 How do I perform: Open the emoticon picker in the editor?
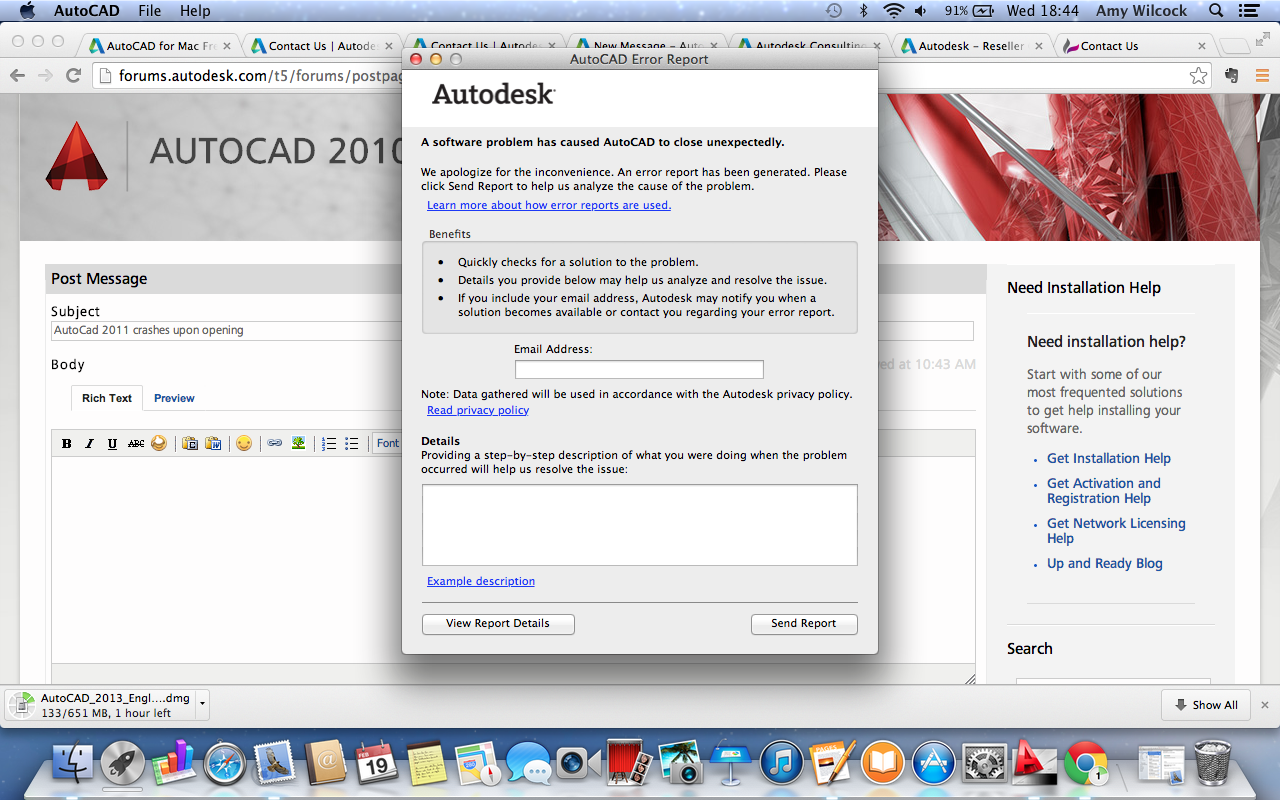click(244, 443)
